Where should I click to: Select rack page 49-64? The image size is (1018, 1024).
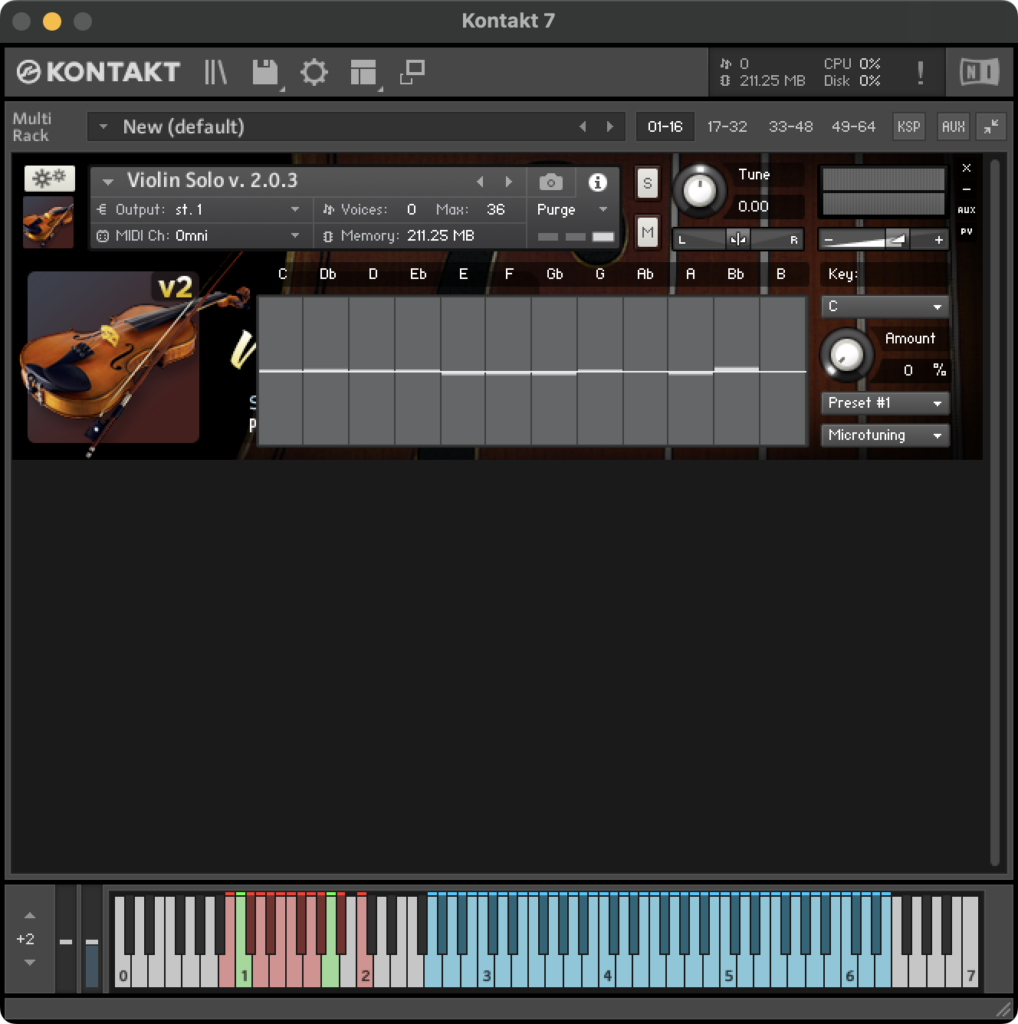pos(853,127)
